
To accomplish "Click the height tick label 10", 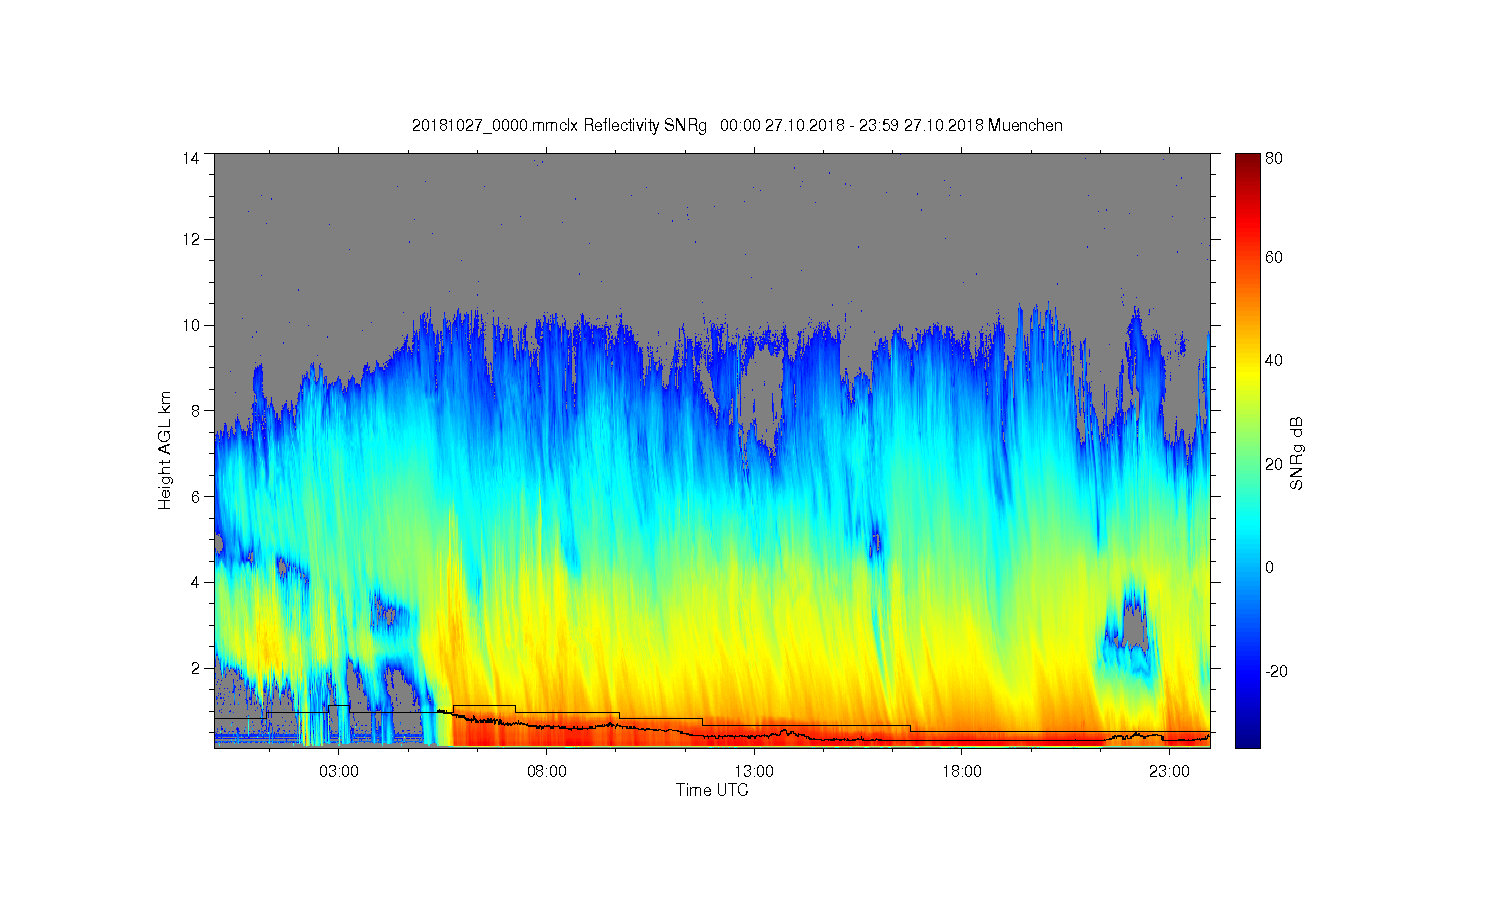I will coord(191,325).
